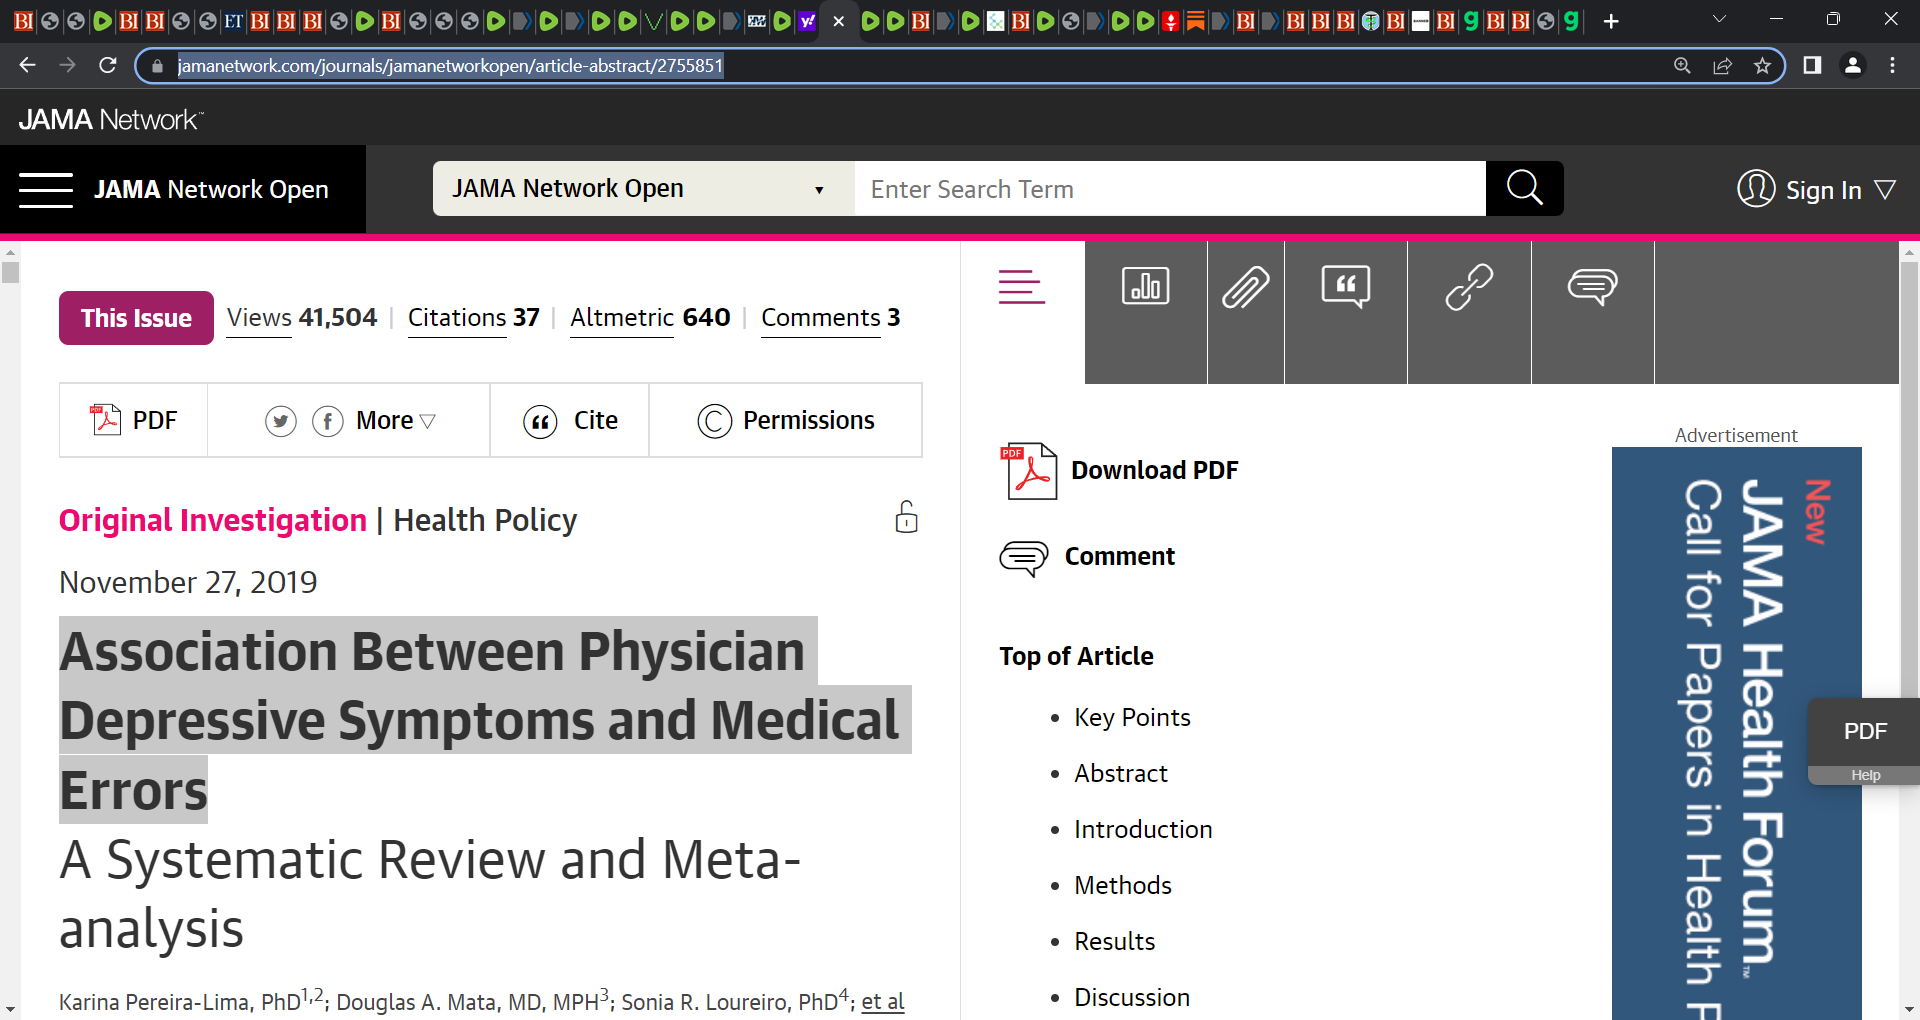
Task: Bookmark this page with the star icon
Action: 1762,66
